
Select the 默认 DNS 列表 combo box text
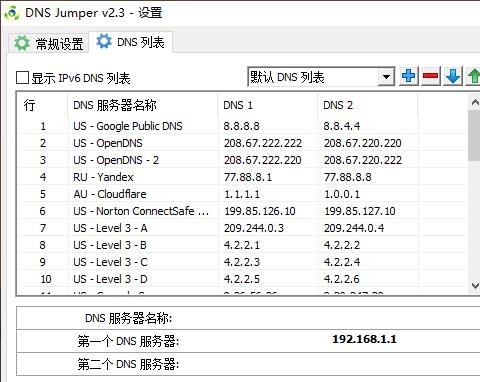tap(287, 77)
